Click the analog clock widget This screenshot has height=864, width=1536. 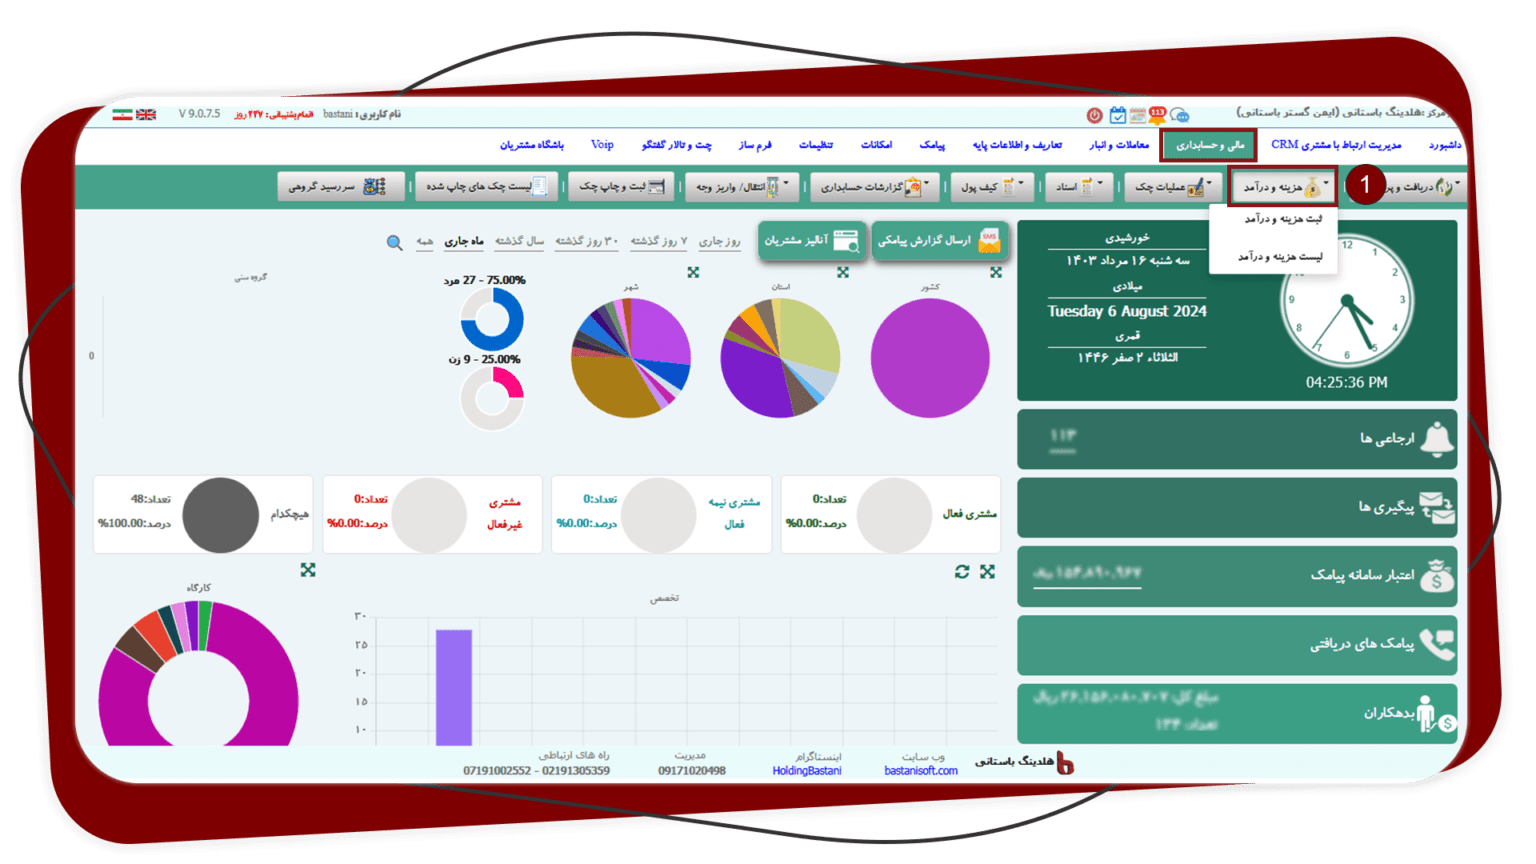pyautogui.click(x=1347, y=301)
